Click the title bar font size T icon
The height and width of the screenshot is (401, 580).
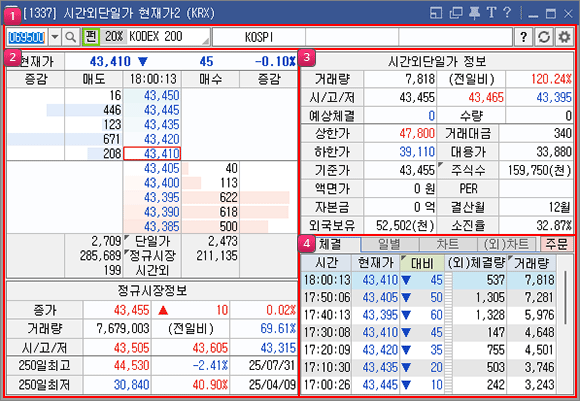point(491,13)
